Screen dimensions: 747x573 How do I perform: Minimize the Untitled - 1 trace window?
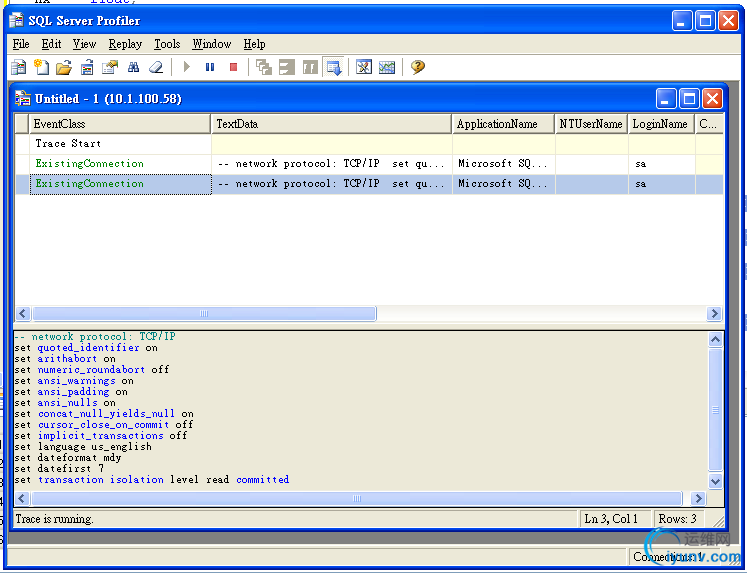tap(666, 99)
